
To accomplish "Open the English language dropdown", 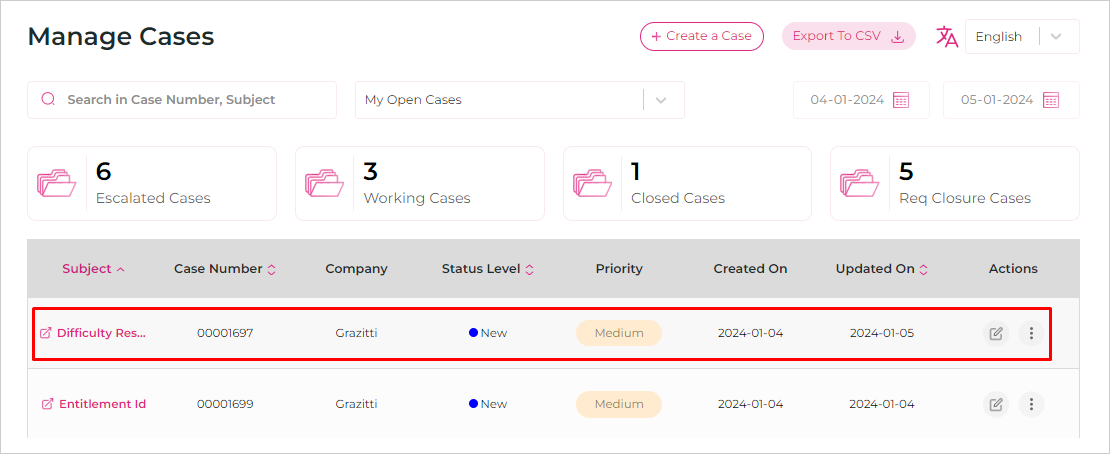I will (1022, 36).
